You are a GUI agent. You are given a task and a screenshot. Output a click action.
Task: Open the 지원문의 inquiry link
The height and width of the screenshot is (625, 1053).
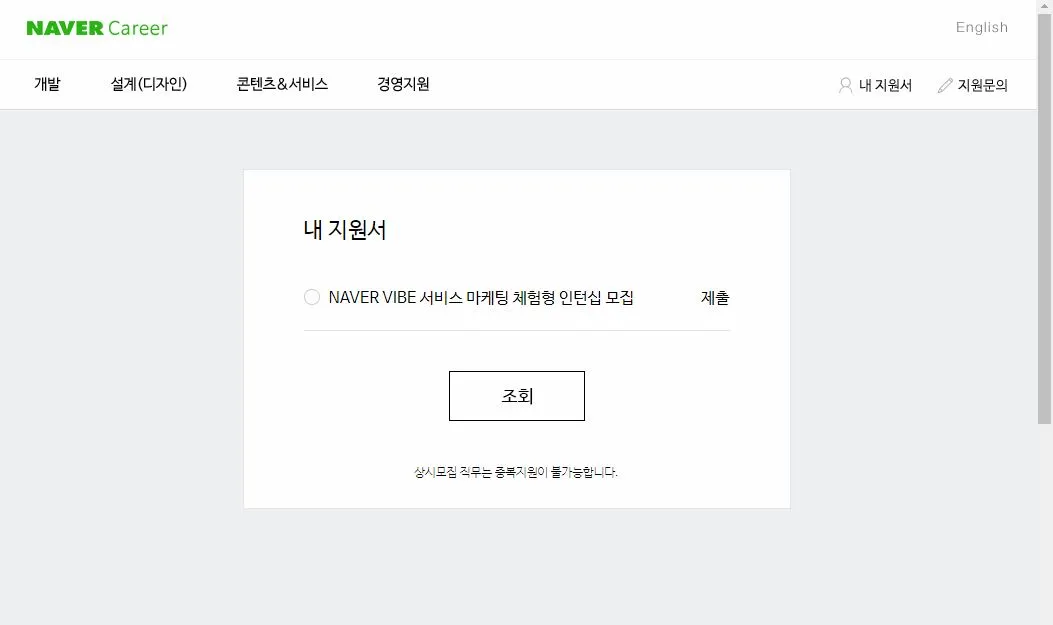click(x=982, y=85)
